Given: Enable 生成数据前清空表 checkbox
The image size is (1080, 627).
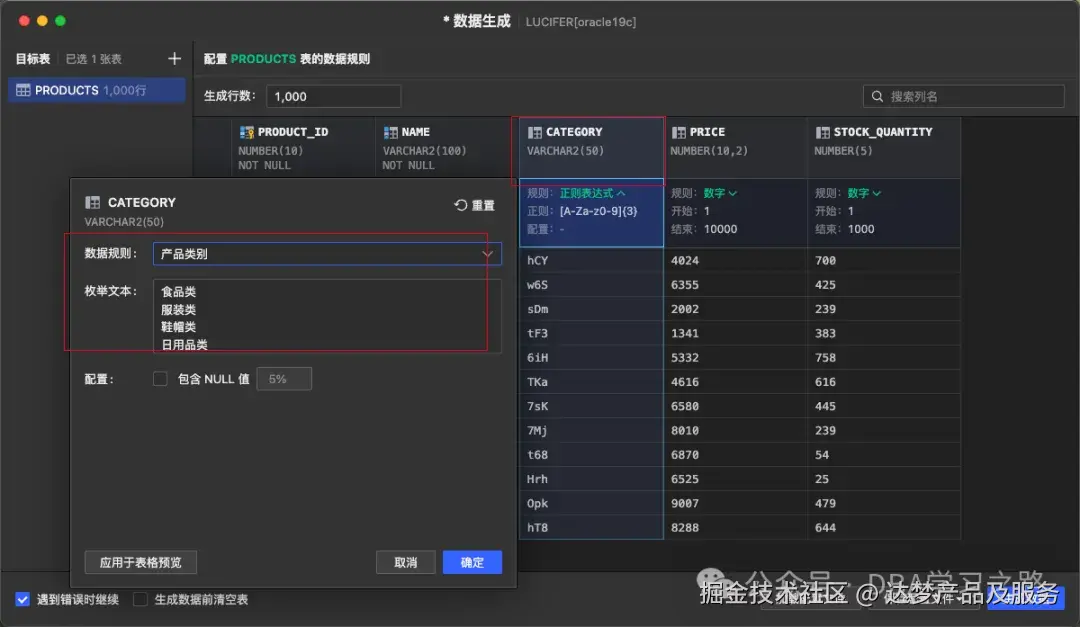Looking at the screenshot, I should pos(140,599).
